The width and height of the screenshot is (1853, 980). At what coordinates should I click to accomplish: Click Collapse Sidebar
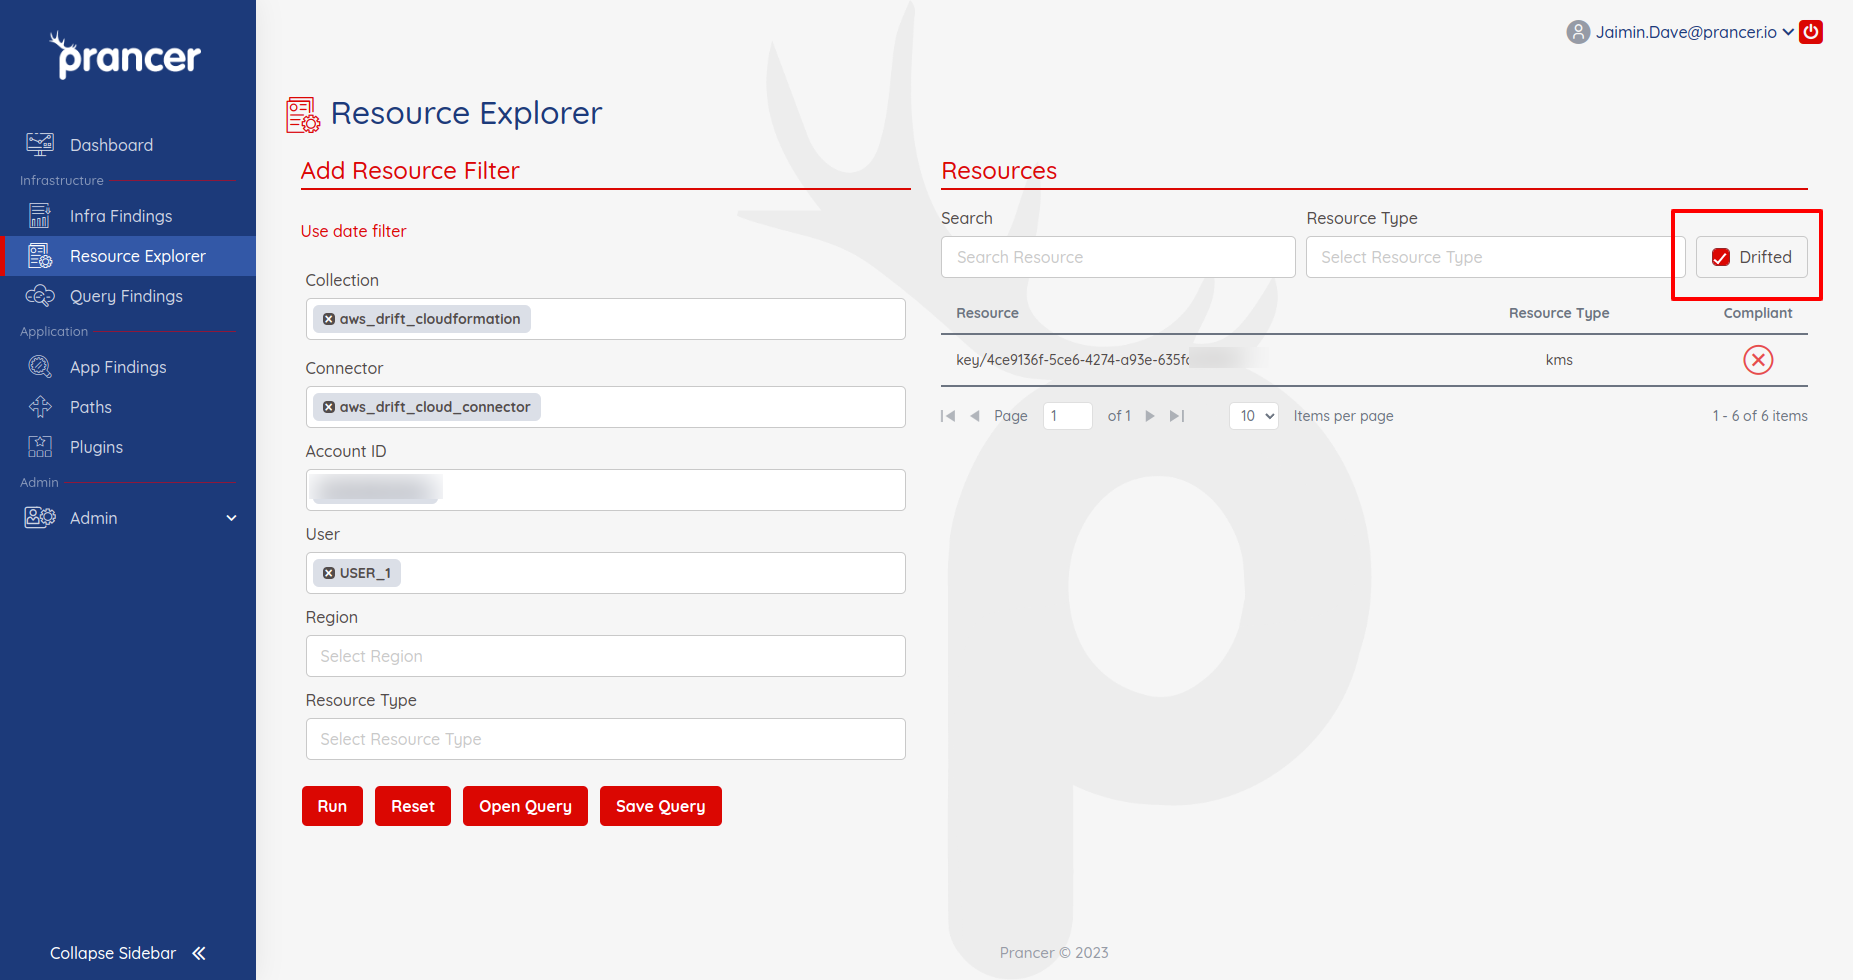tap(128, 953)
